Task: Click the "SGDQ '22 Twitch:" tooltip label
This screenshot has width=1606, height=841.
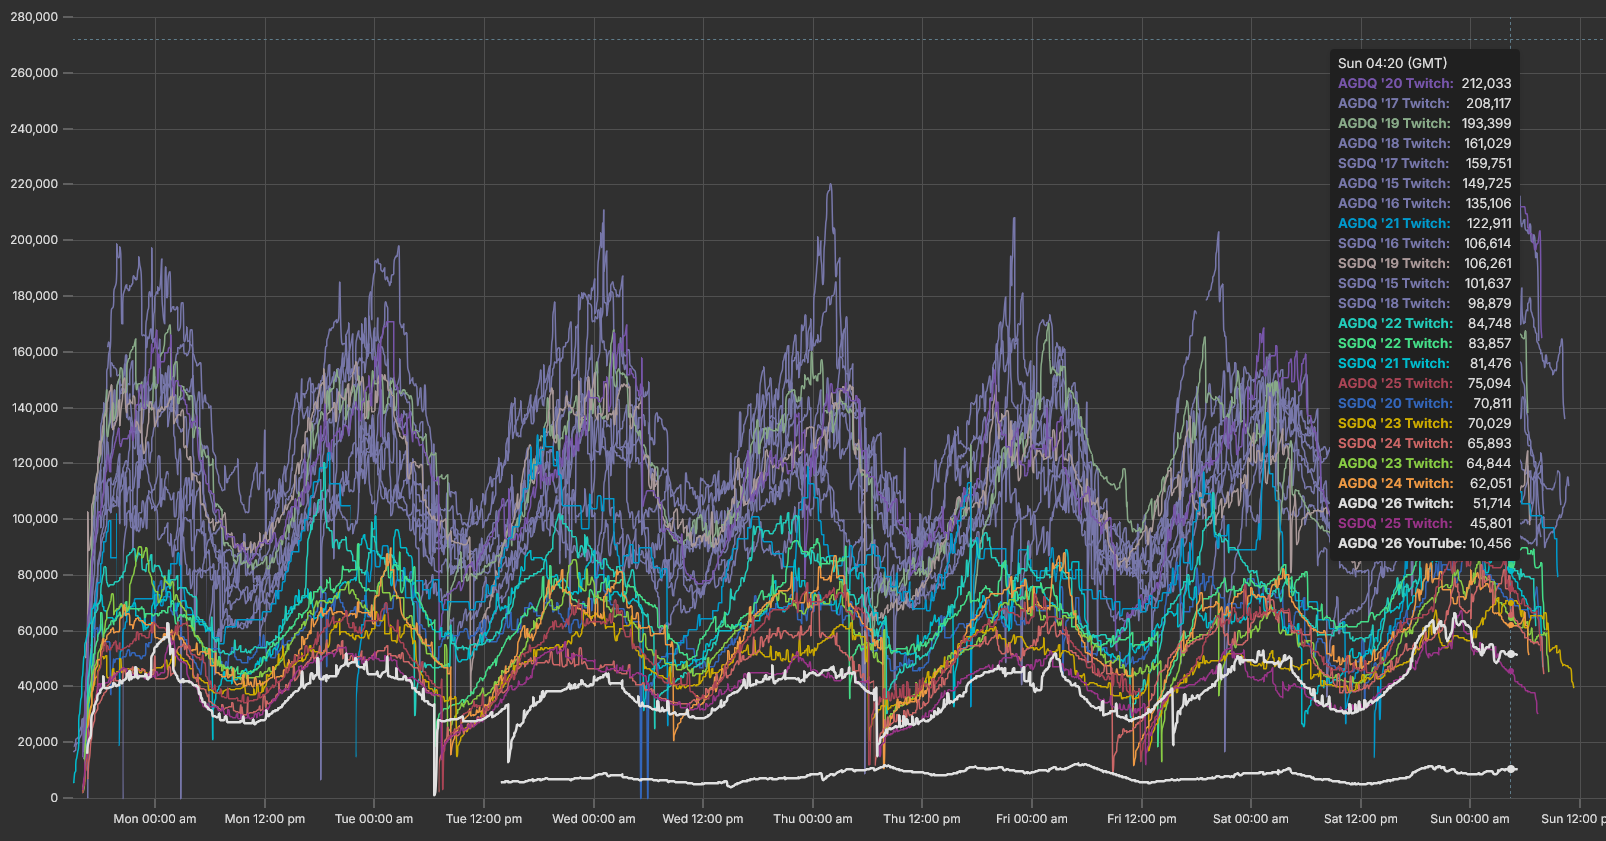Action: (x=1396, y=343)
